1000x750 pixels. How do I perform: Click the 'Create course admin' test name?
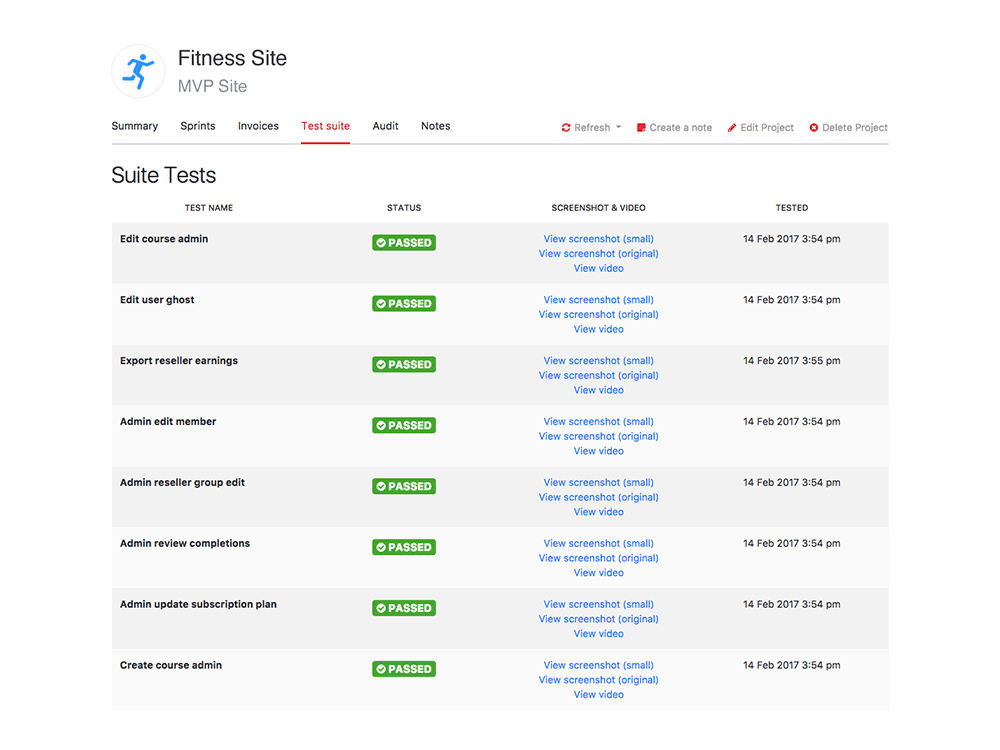point(171,665)
